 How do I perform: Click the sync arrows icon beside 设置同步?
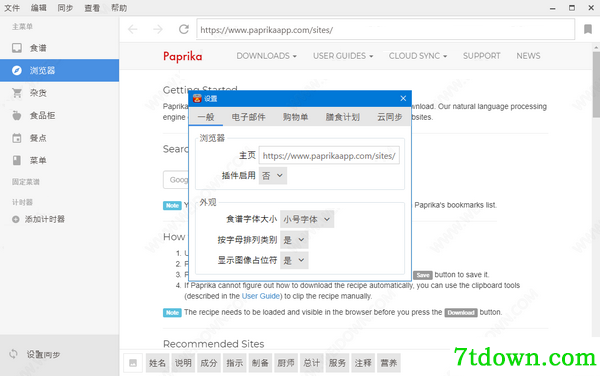click(13, 354)
